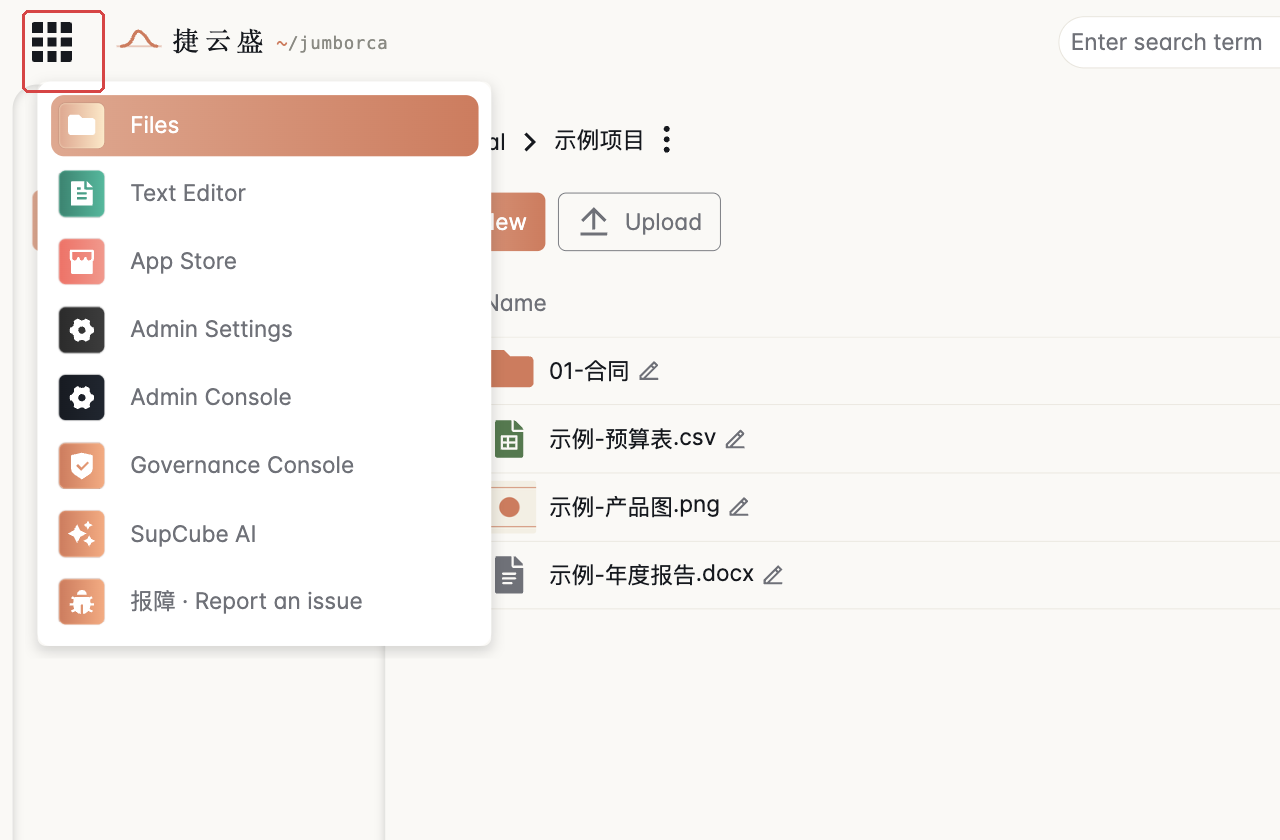Click the Report an issue bug icon

point(82,602)
